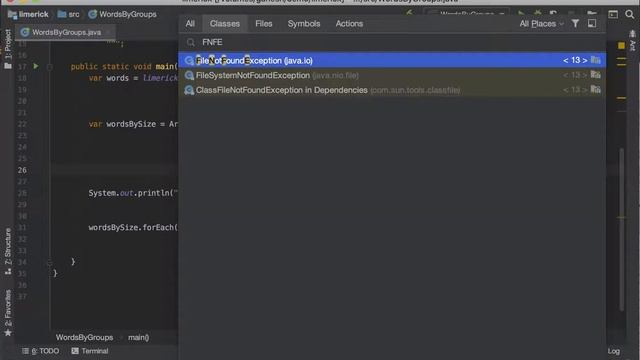Switch to the Actions search tab

(349, 24)
